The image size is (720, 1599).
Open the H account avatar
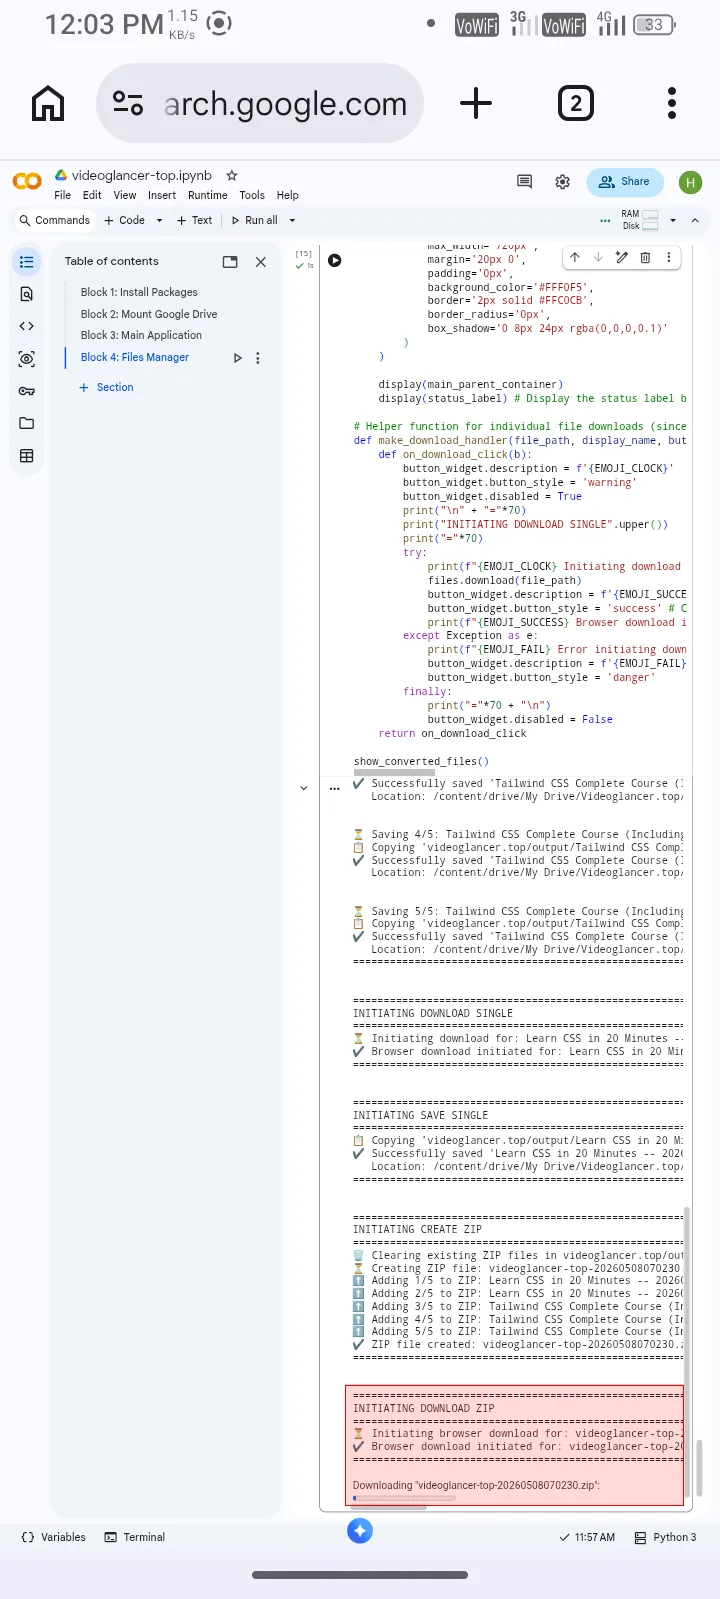(x=690, y=182)
